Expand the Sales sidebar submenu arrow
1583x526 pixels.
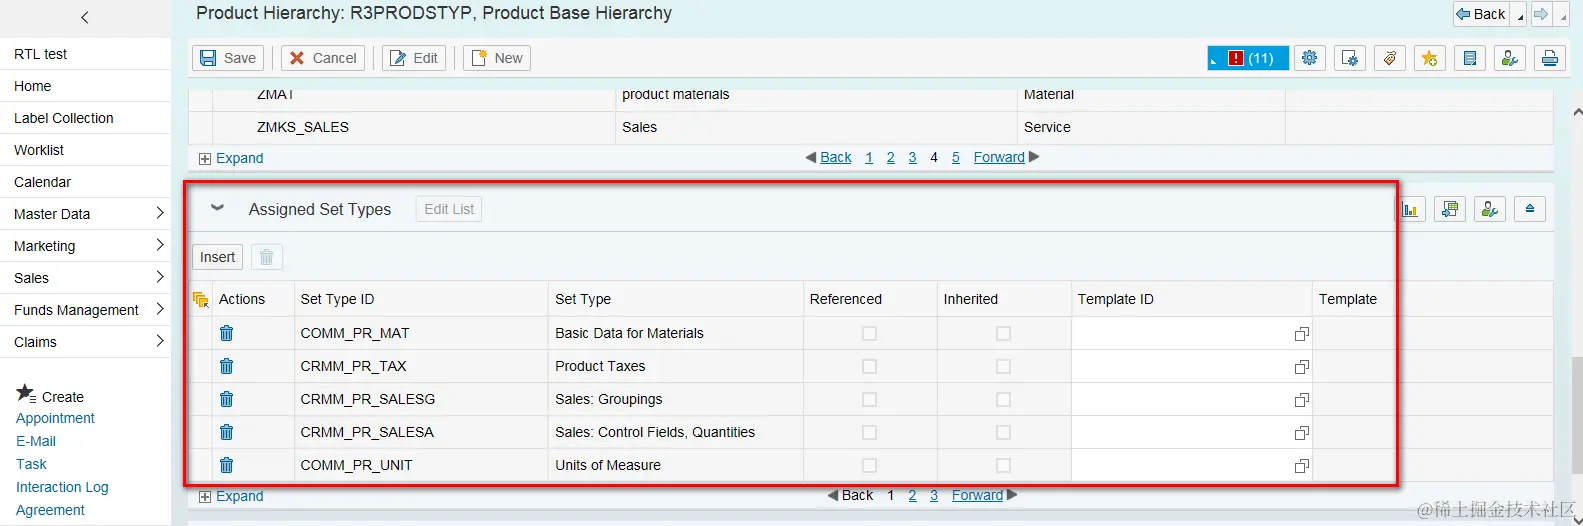click(x=160, y=277)
